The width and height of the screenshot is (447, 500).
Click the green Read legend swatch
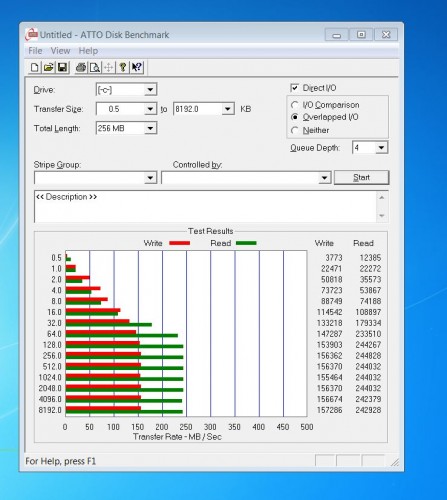click(246, 243)
